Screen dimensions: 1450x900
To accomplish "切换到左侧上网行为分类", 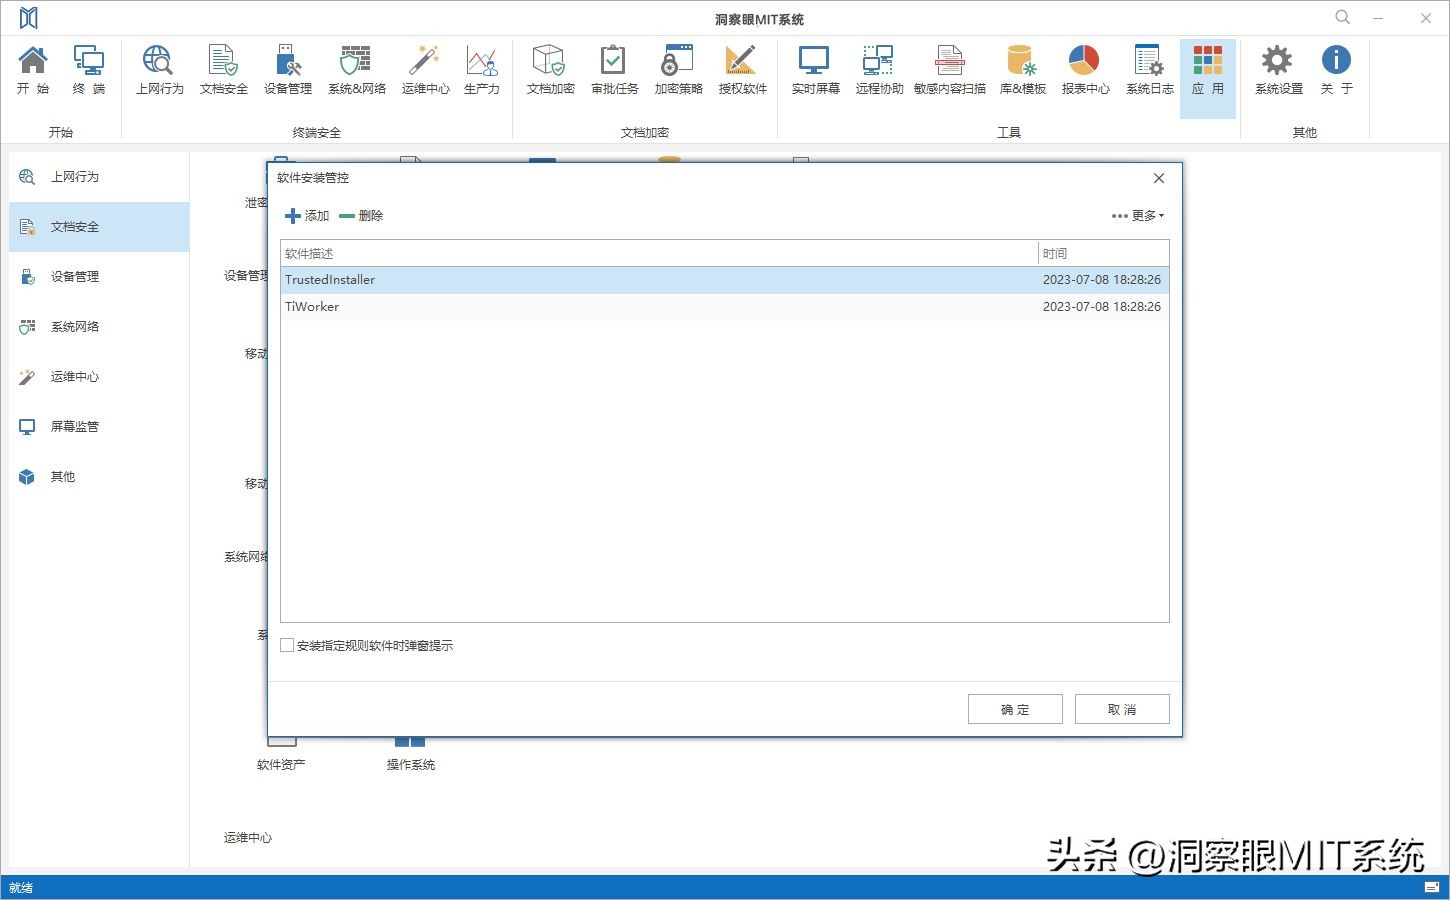I will point(74,176).
